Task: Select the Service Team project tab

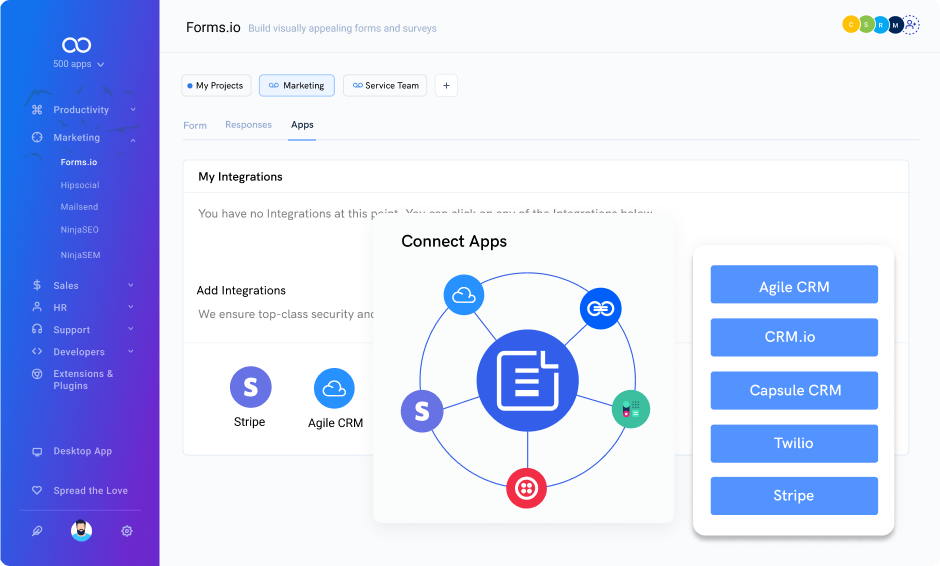Action: [x=385, y=86]
